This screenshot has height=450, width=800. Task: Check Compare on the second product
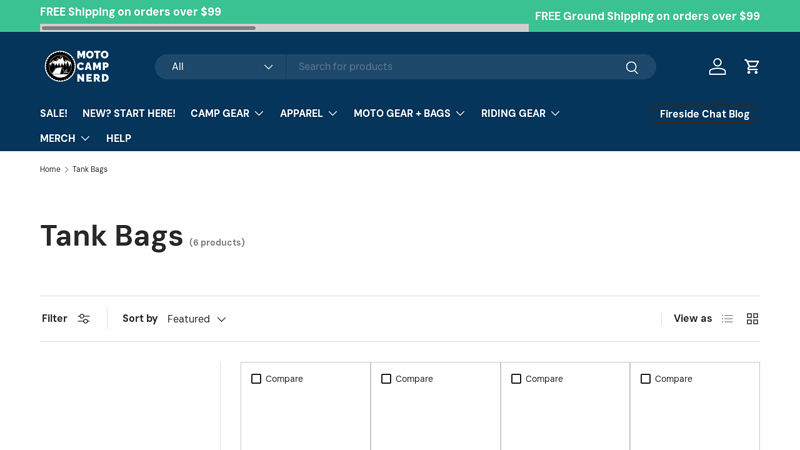click(386, 379)
